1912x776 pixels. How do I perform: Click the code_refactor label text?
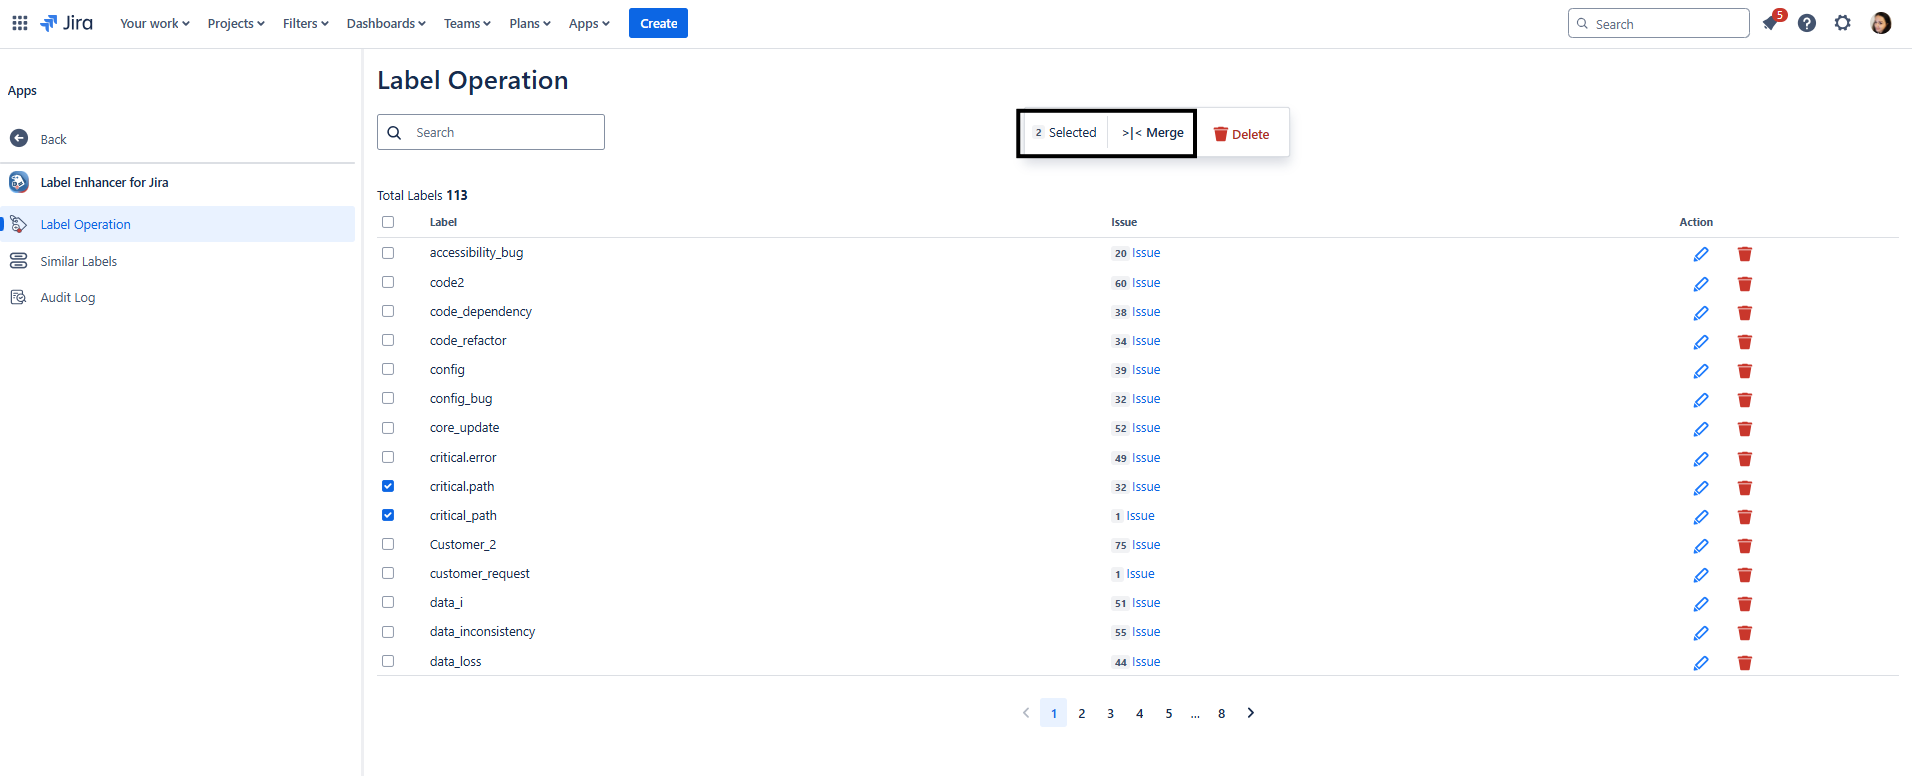pos(468,341)
